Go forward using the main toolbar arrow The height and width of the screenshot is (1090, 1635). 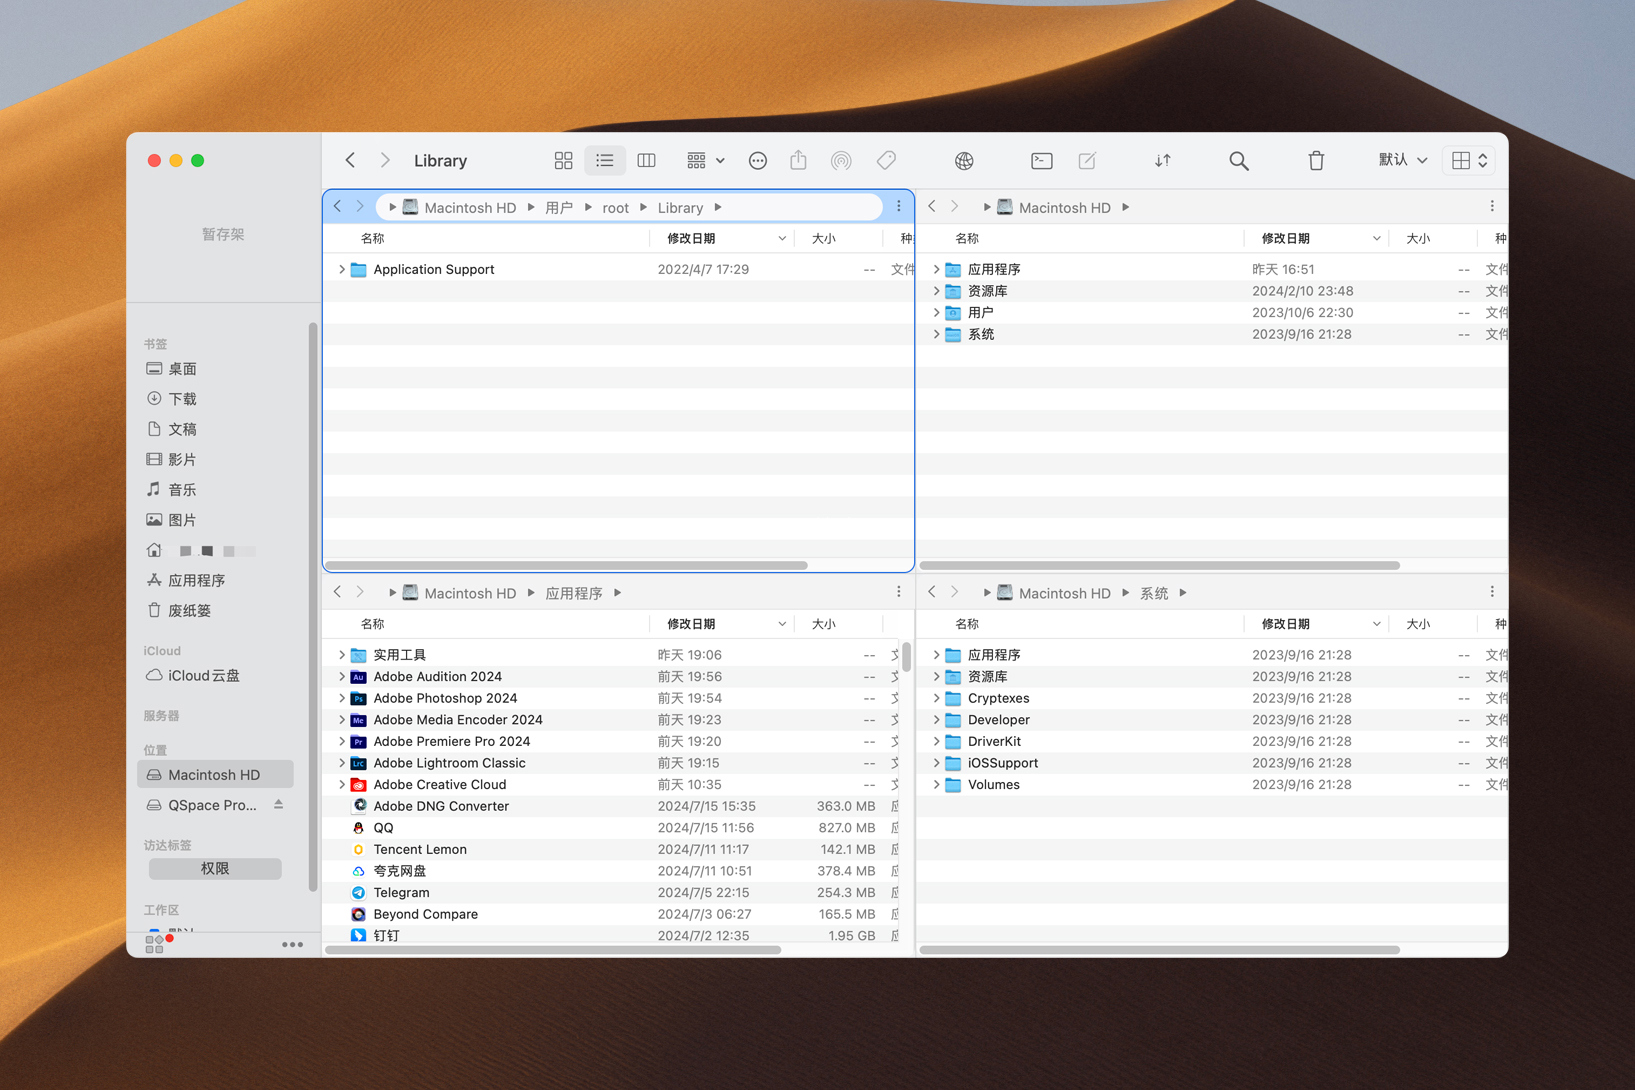pos(385,161)
